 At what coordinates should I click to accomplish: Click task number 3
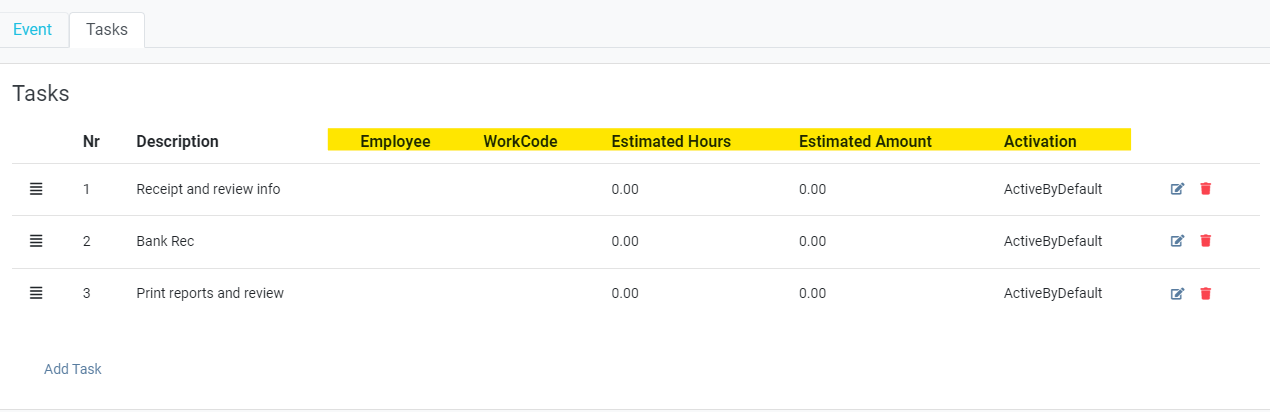pos(86,293)
